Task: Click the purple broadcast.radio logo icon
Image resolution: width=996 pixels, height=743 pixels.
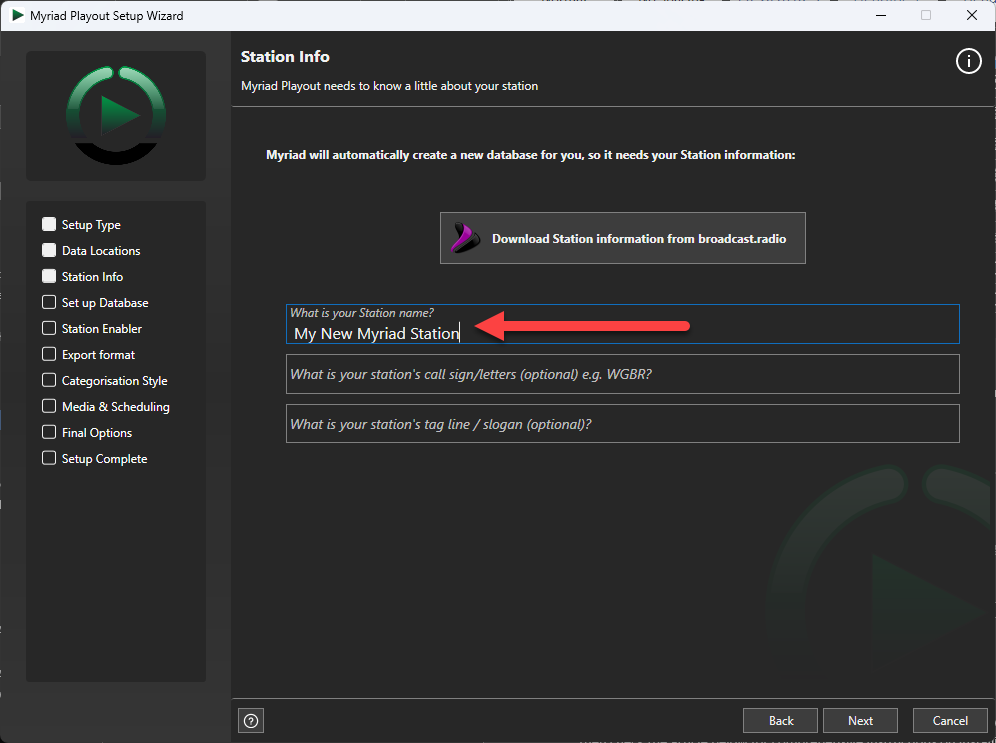Action: [x=465, y=238]
